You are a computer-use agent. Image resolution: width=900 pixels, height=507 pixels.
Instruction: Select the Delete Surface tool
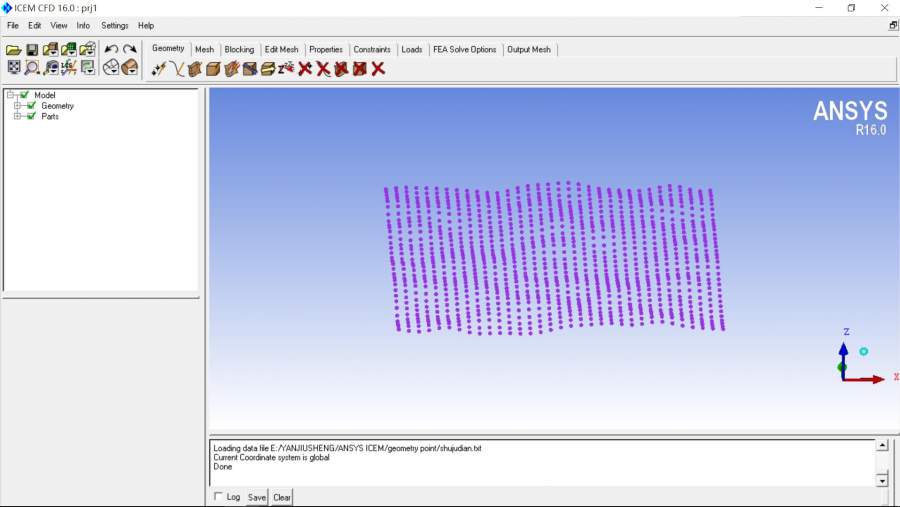(342, 69)
